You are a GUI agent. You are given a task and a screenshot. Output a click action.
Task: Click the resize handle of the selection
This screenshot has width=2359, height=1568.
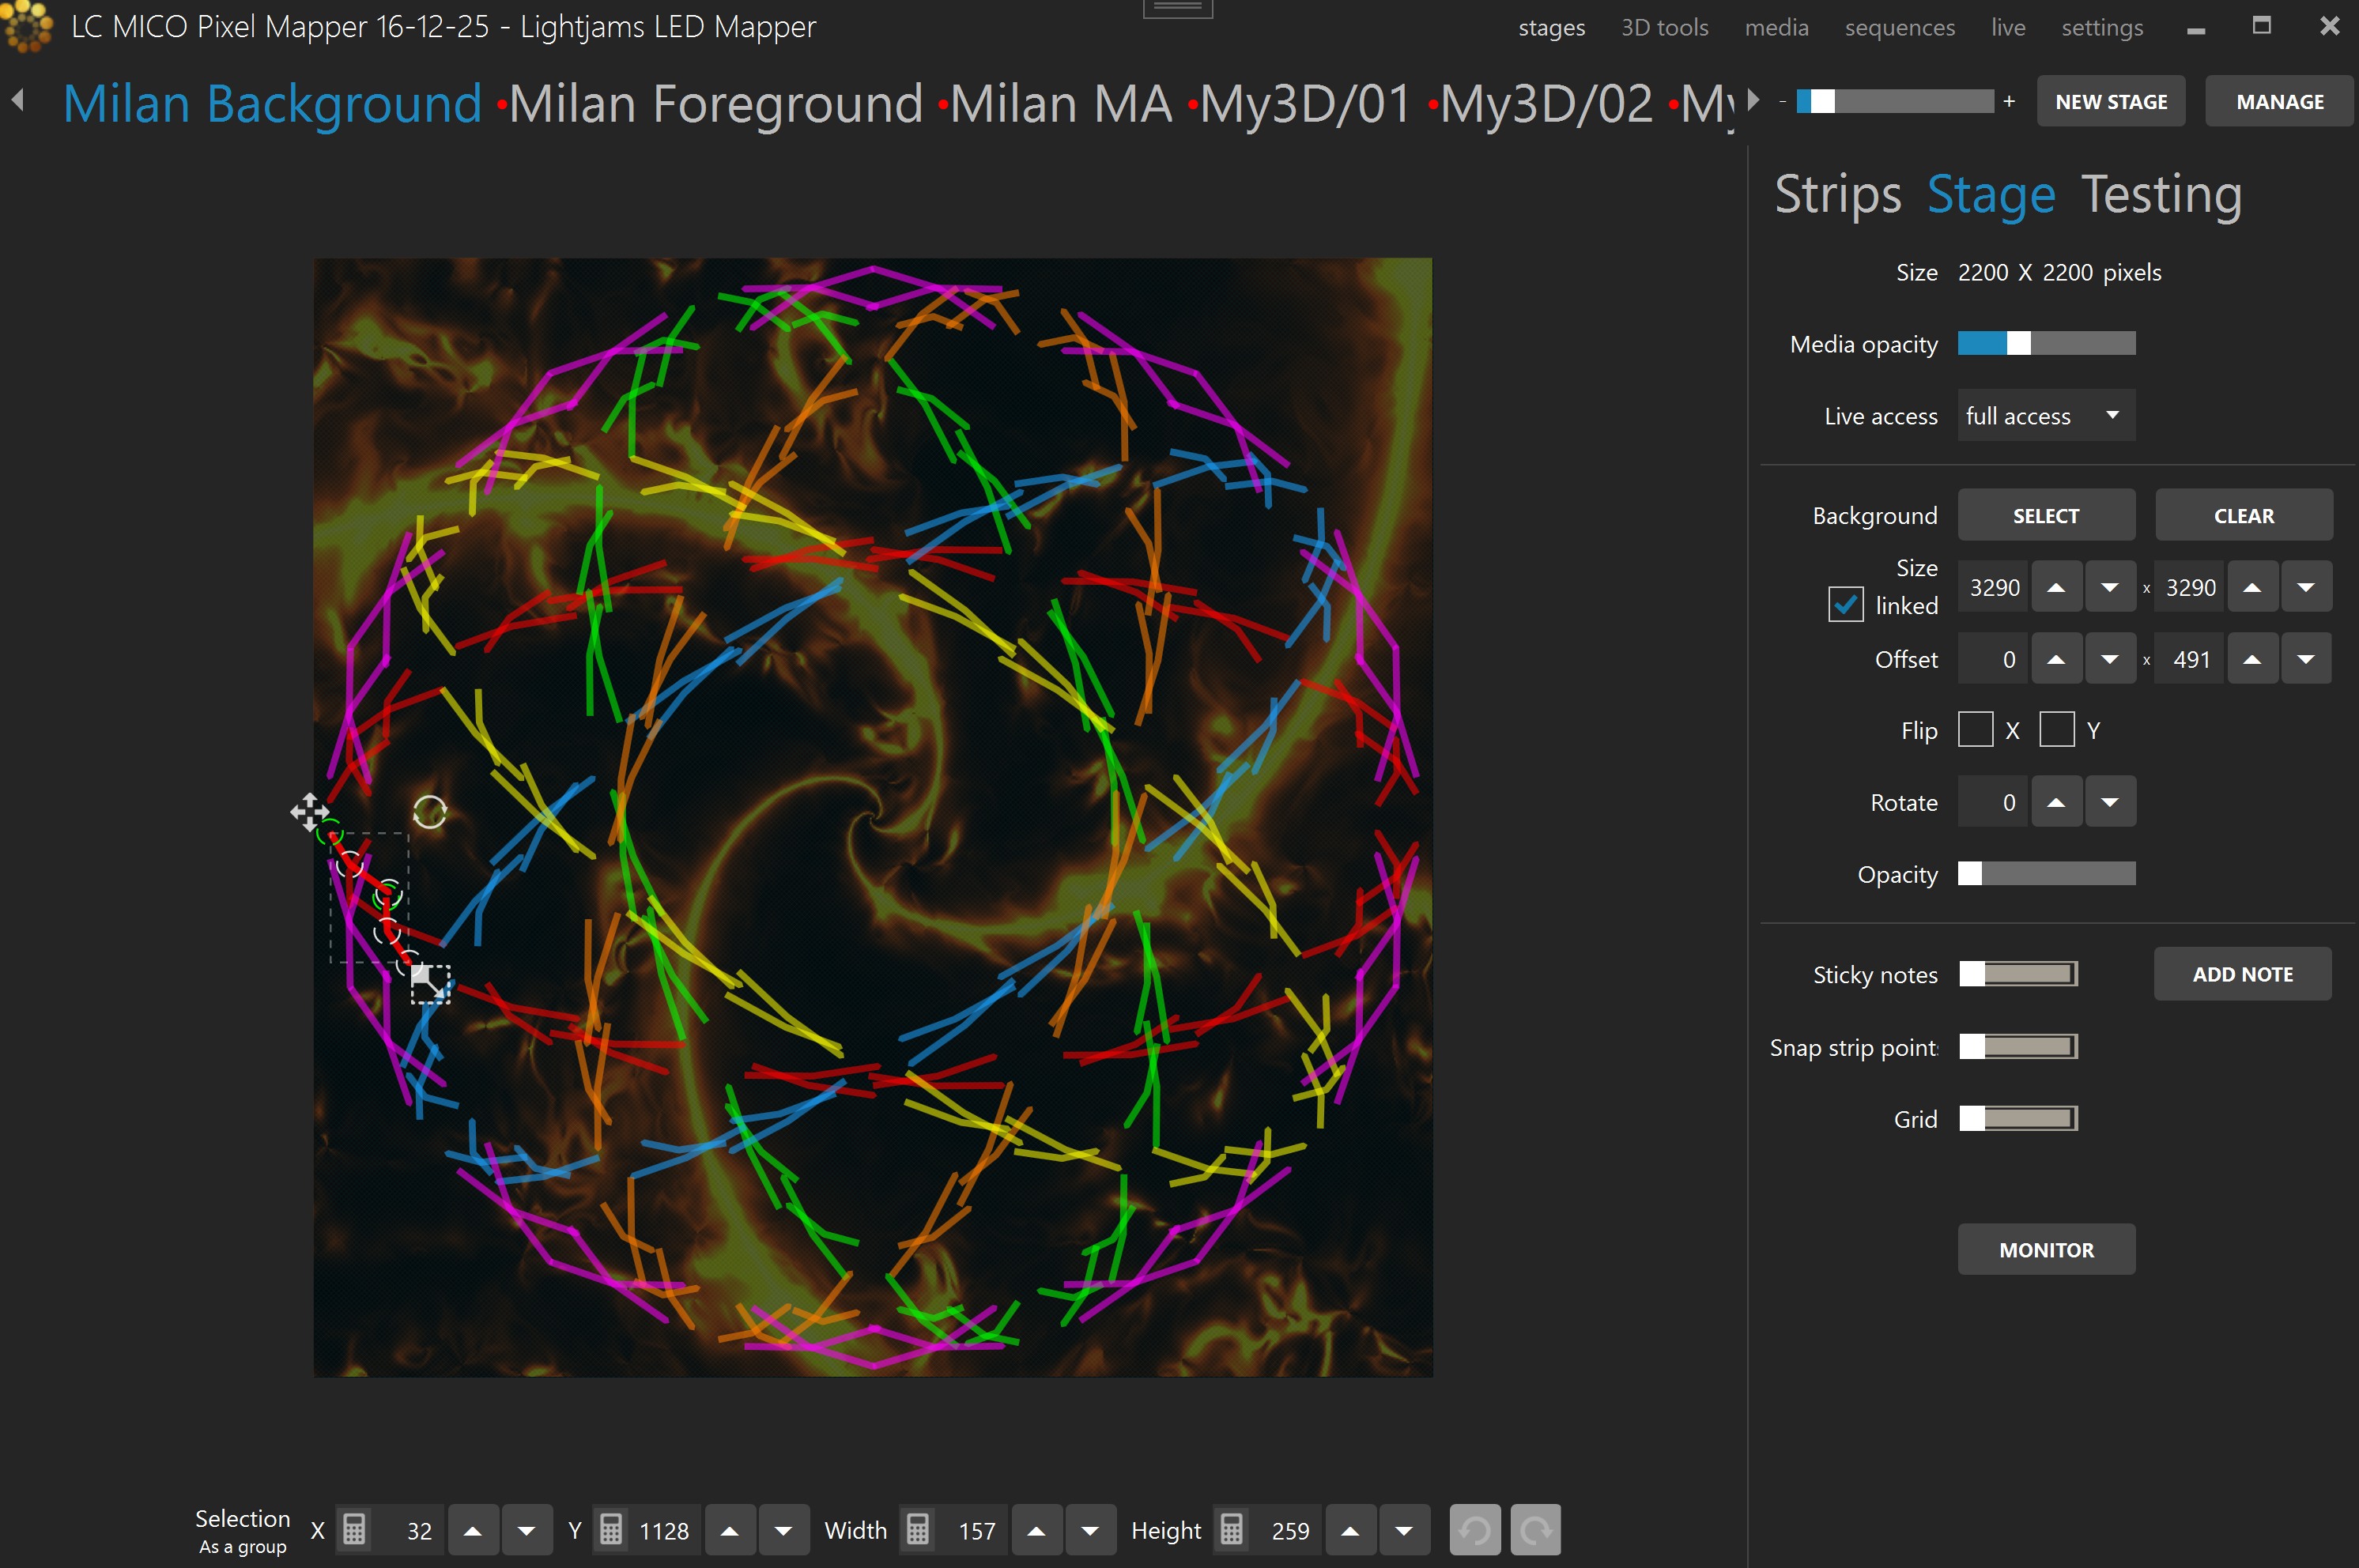(430, 983)
